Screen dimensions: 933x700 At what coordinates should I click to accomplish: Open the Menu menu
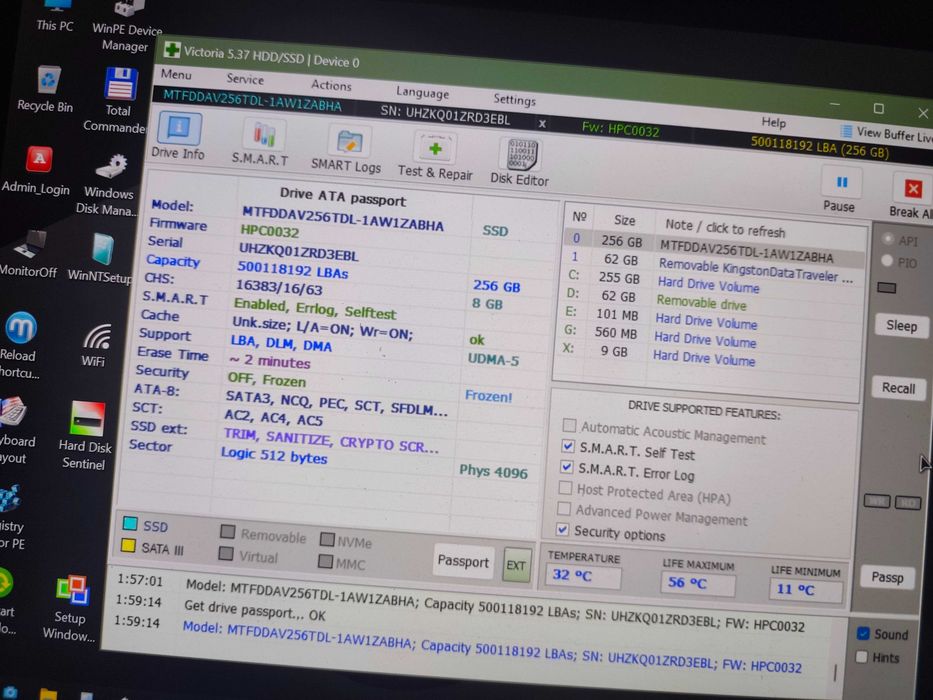pos(176,74)
